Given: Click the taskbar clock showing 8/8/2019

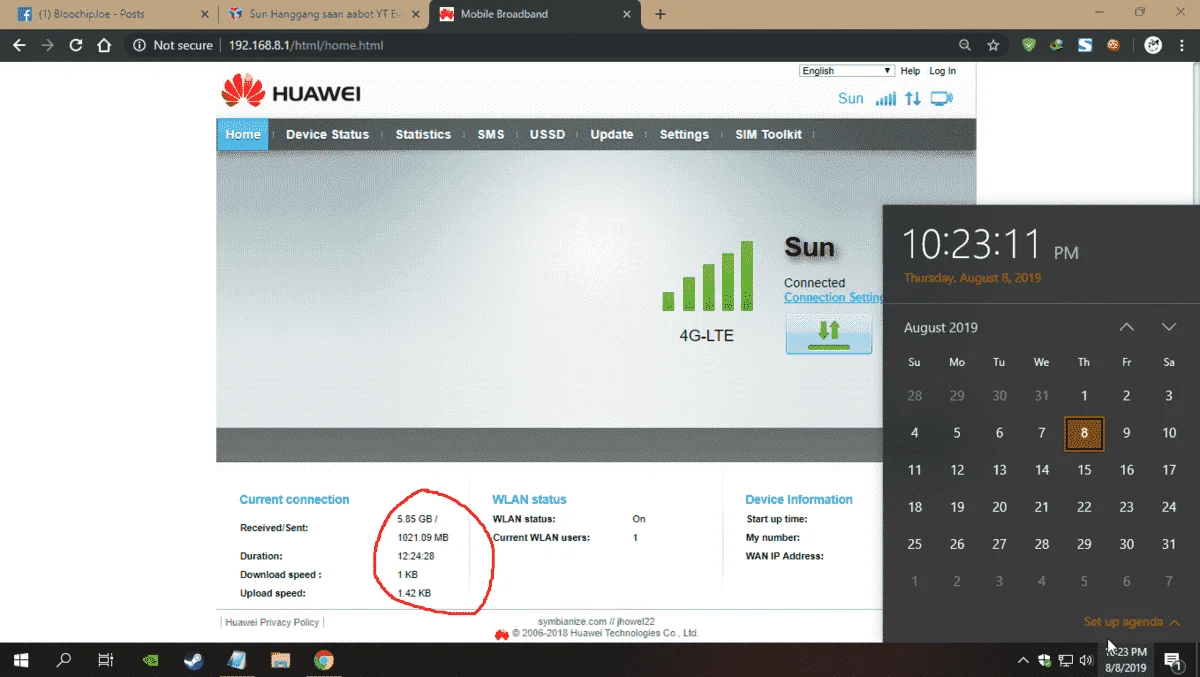Looking at the screenshot, I should [x=1126, y=660].
